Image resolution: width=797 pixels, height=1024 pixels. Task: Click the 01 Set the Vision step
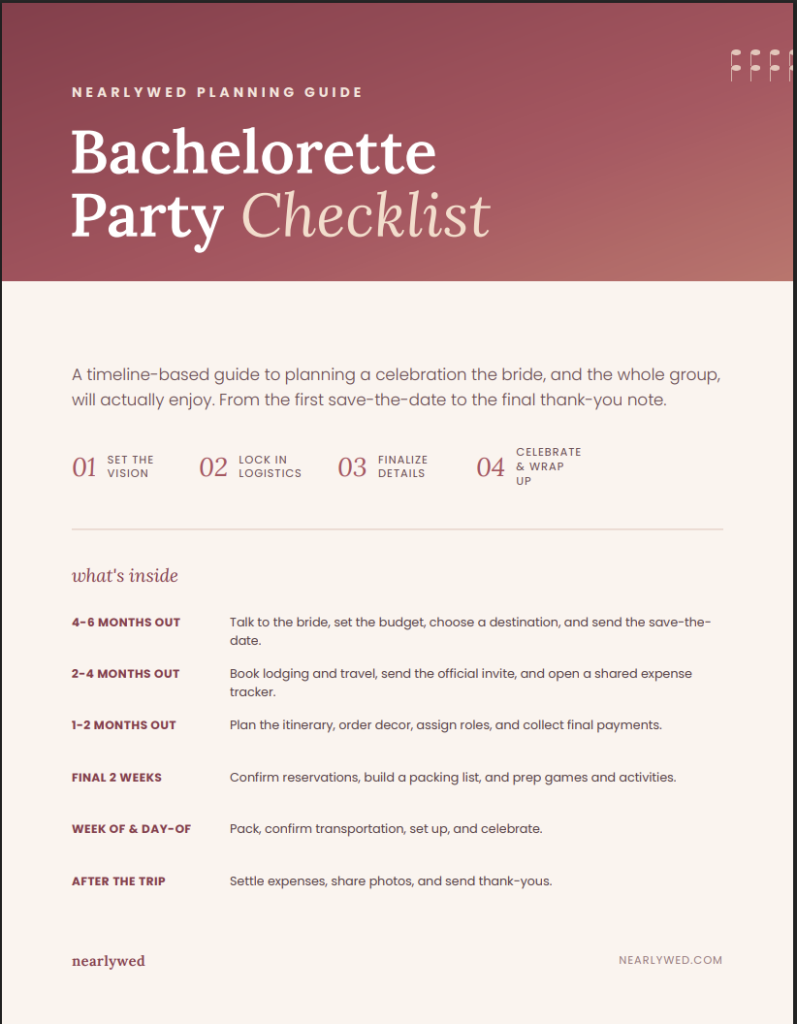point(113,467)
